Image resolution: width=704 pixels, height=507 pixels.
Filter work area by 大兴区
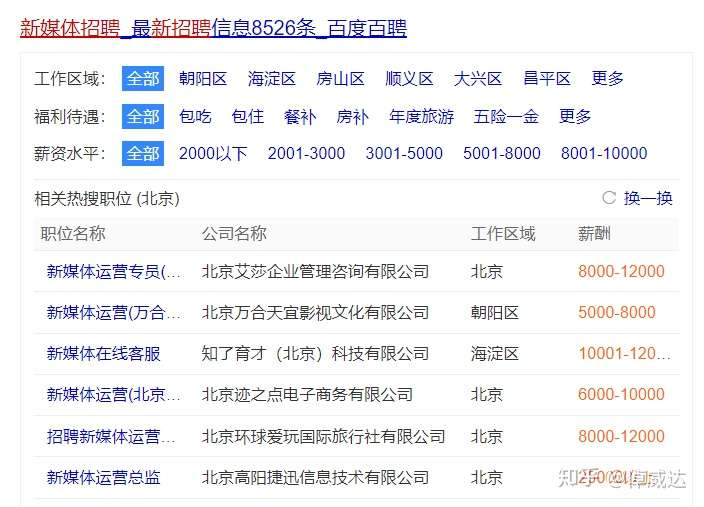pyautogui.click(x=478, y=79)
